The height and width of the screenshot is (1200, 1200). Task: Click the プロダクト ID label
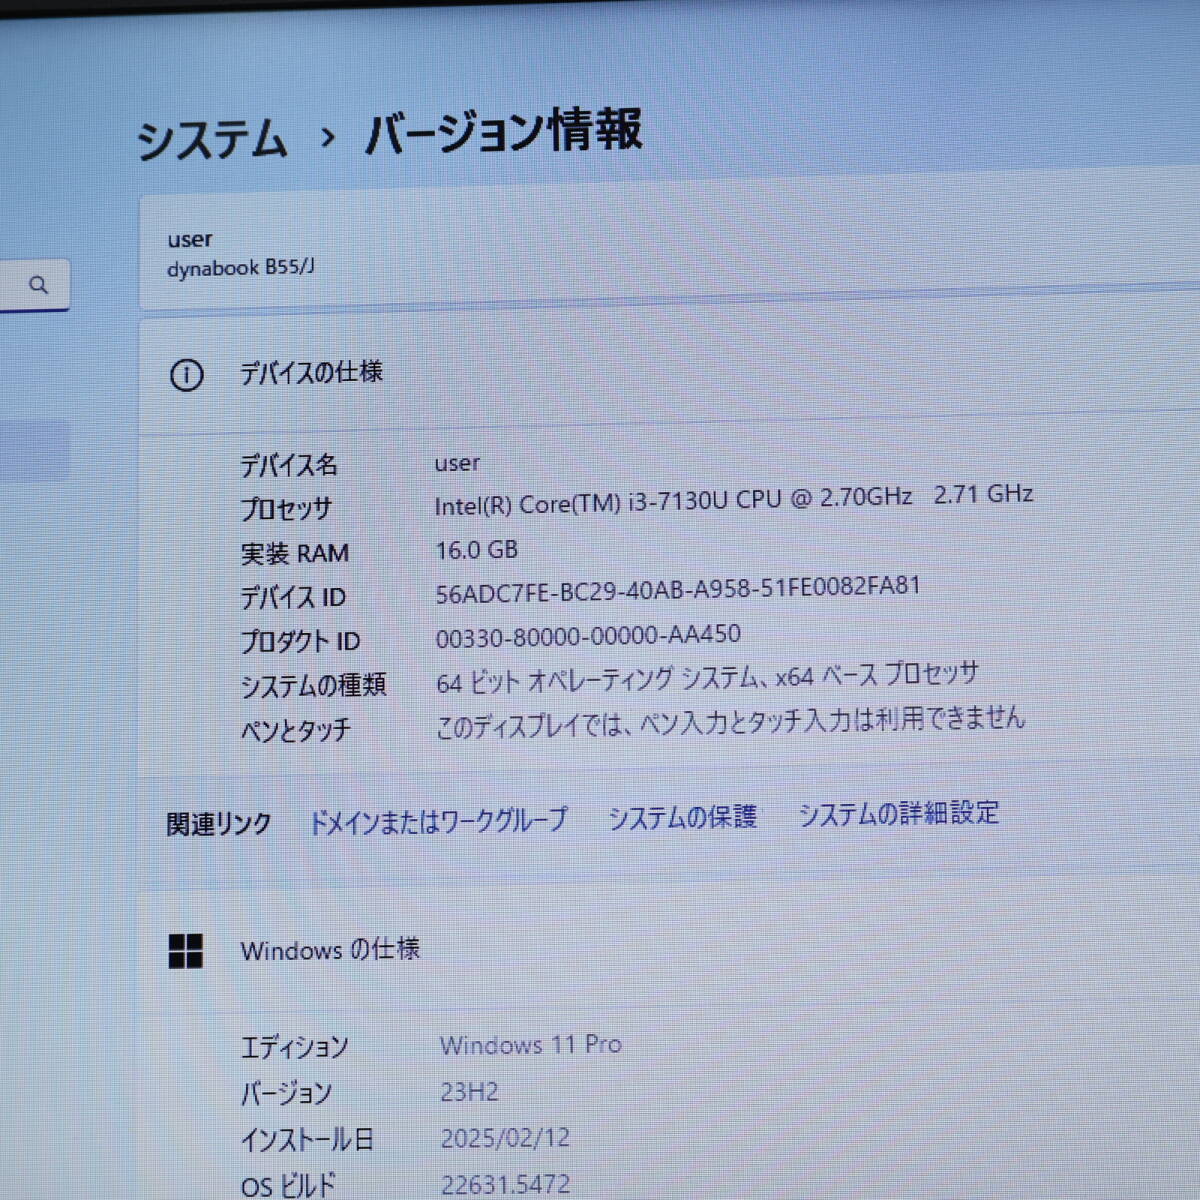(x=300, y=641)
